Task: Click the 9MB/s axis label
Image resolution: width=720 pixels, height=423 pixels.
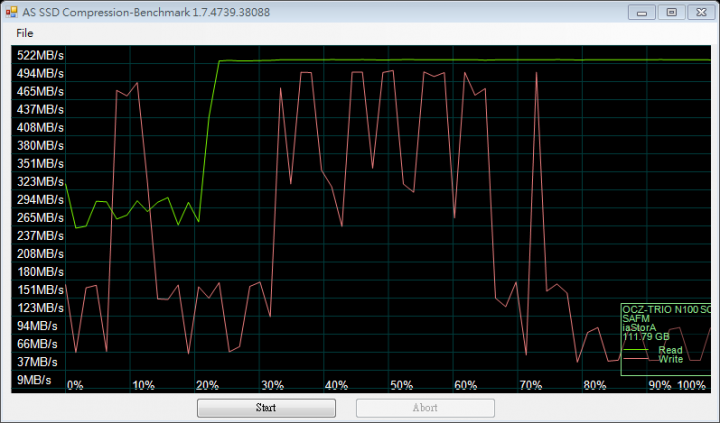Action: (x=34, y=380)
